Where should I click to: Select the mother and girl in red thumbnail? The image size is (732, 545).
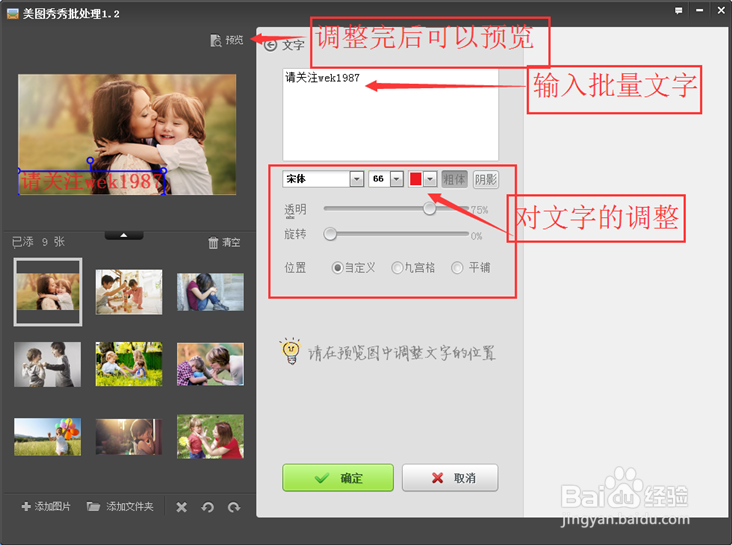point(210,437)
